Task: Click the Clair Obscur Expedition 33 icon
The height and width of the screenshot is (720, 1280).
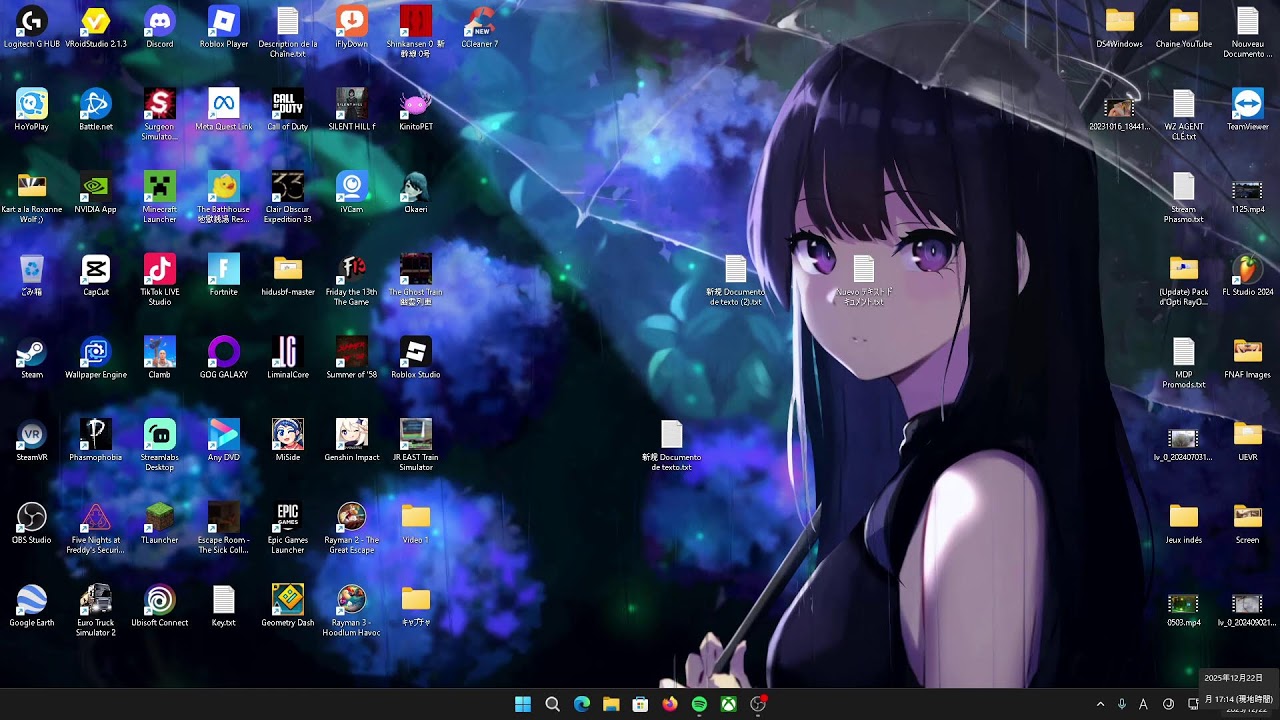Action: pyautogui.click(x=288, y=197)
